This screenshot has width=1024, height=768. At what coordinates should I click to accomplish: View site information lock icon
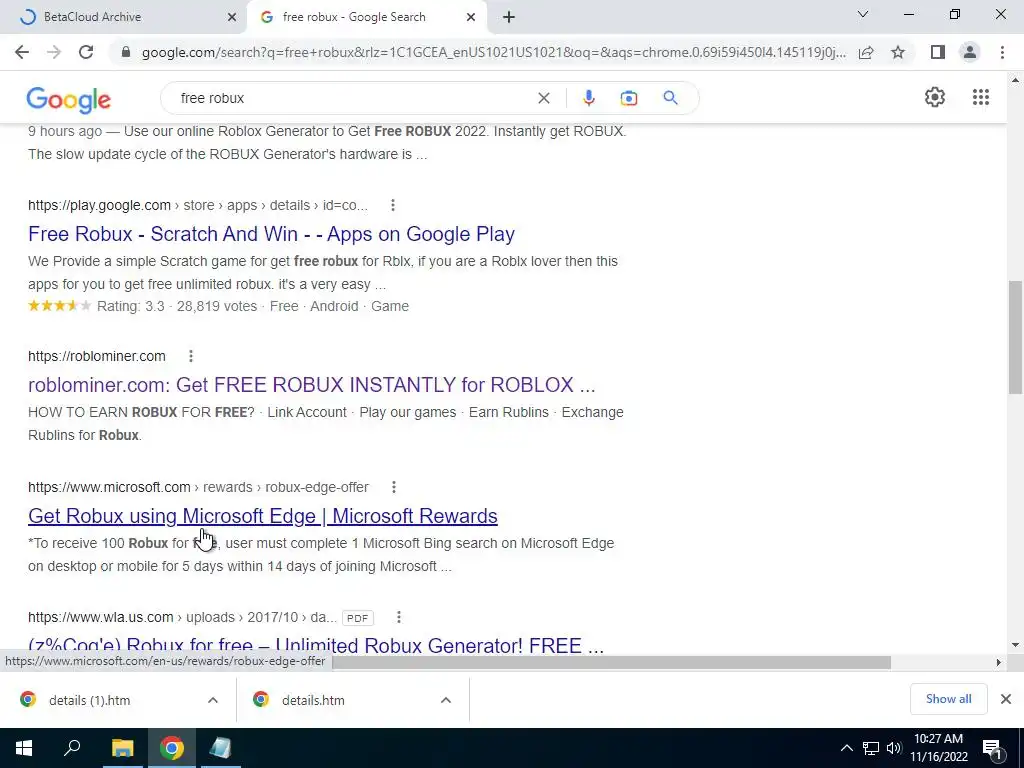tap(126, 52)
